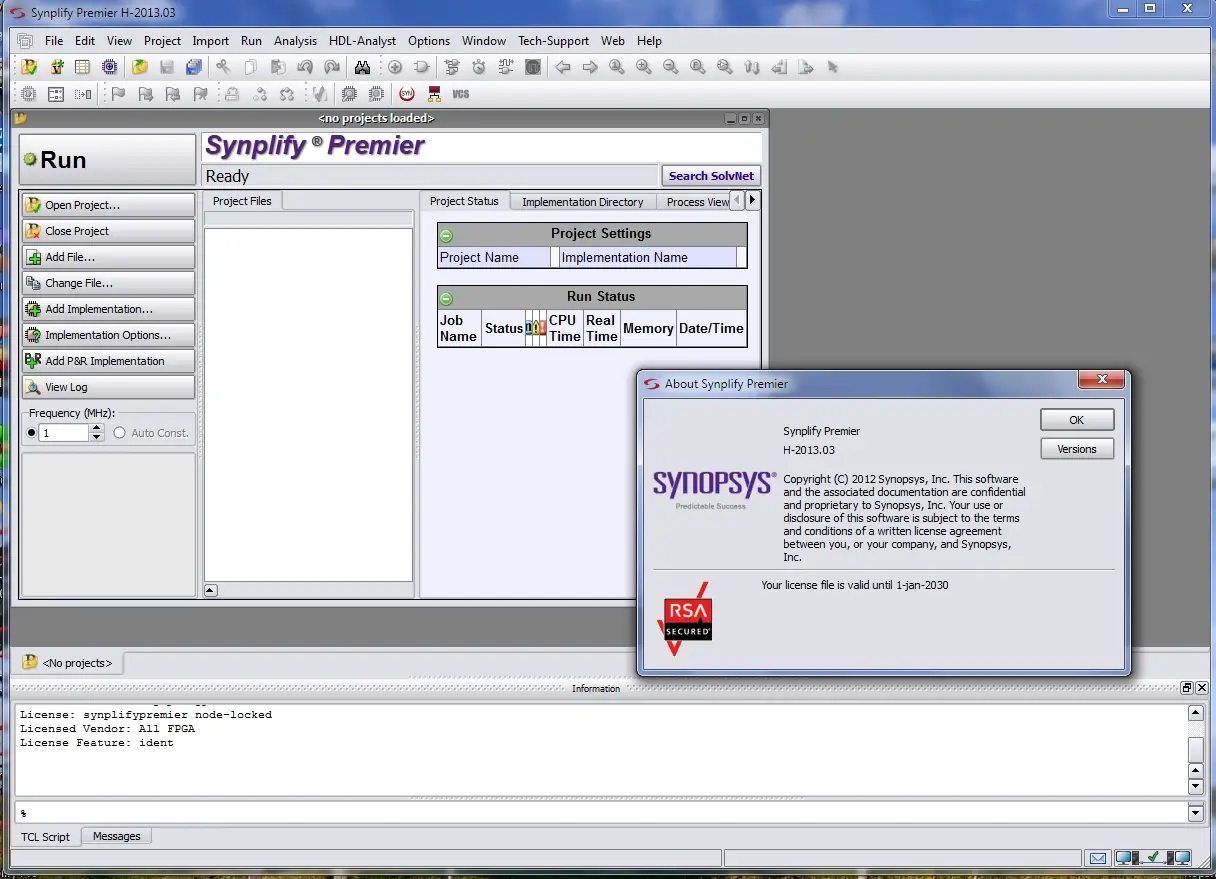Click the Undo curved arrow icon
Screen dimensions: 1216x879
coord(305,68)
